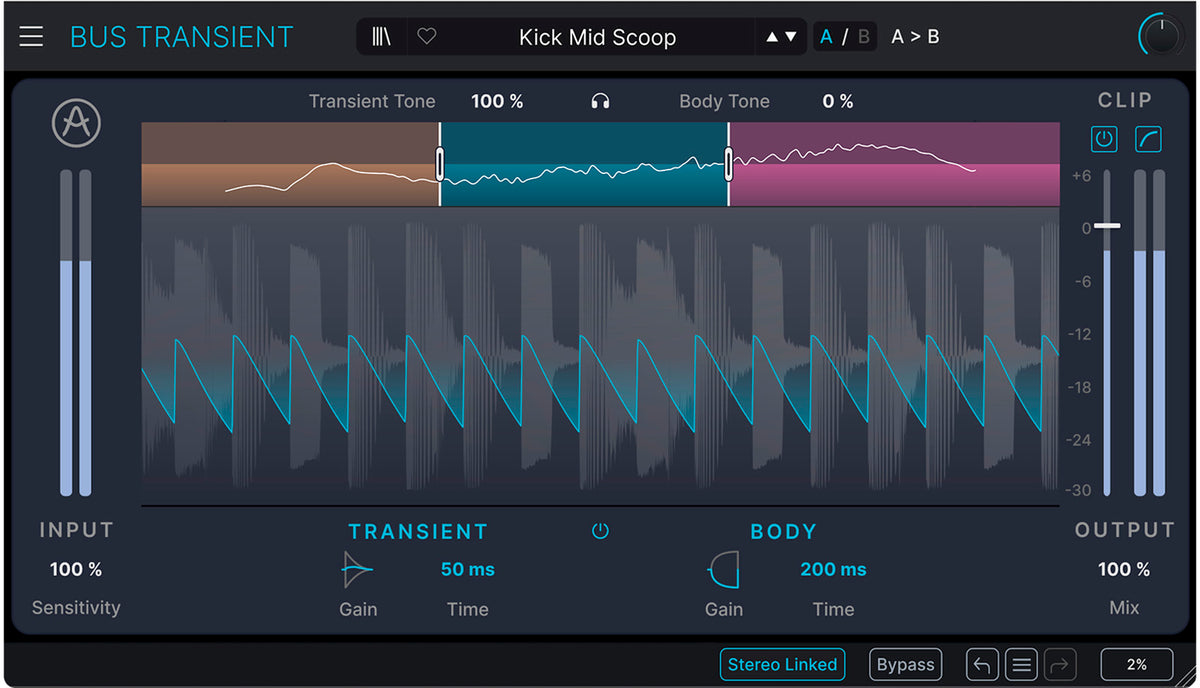Click the Body Gain control icon
1200x688 pixels.
pos(723,570)
